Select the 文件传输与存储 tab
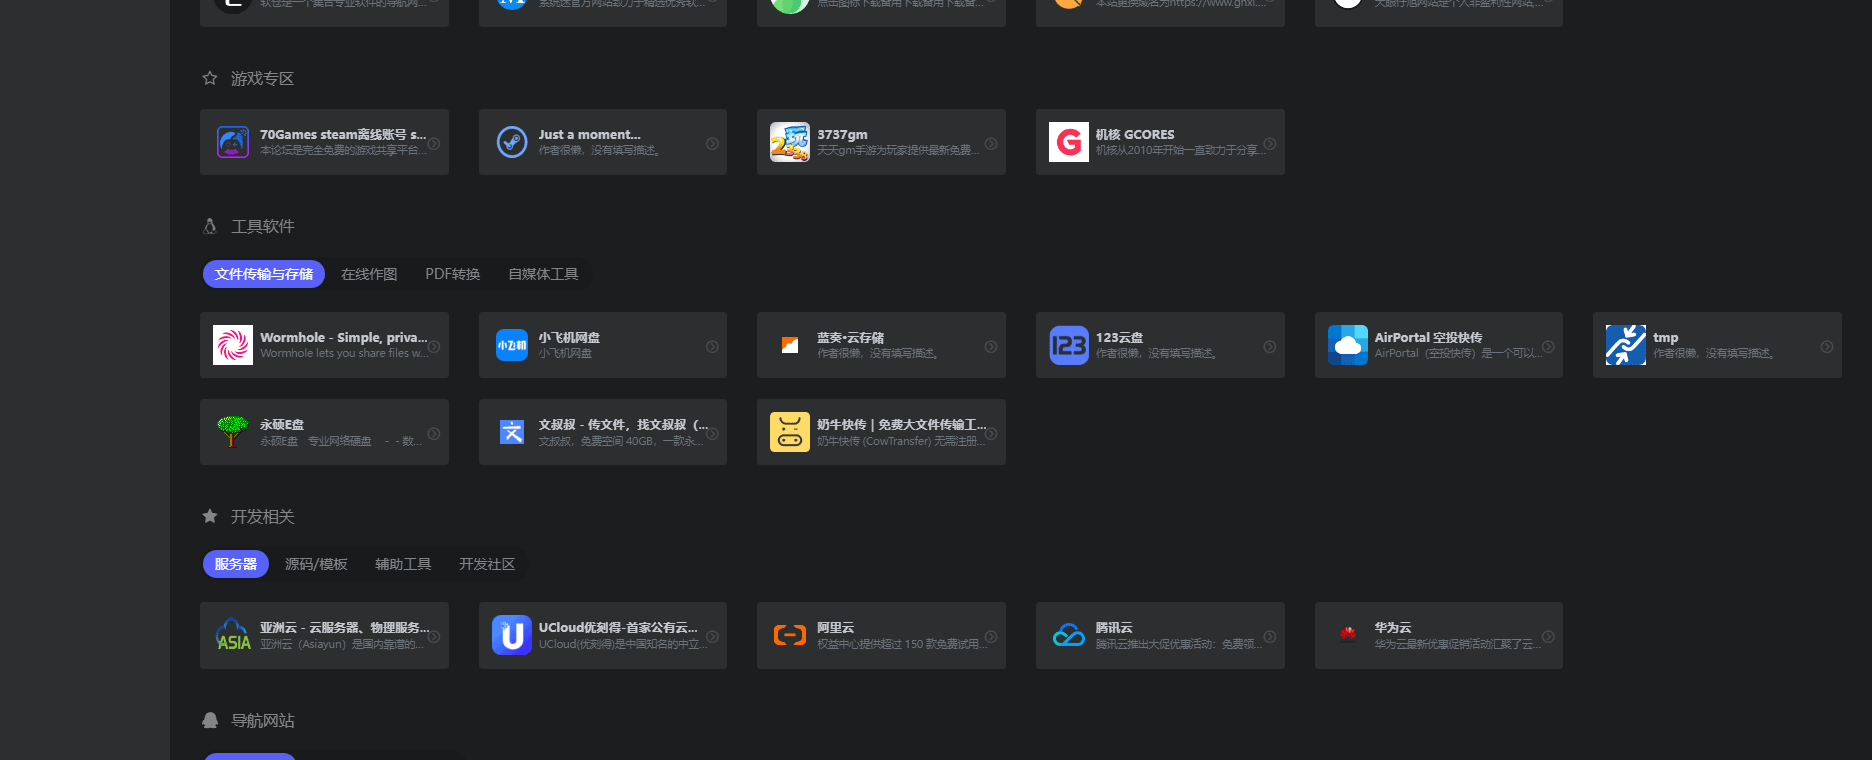This screenshot has height=760, width=1872. tap(264, 274)
